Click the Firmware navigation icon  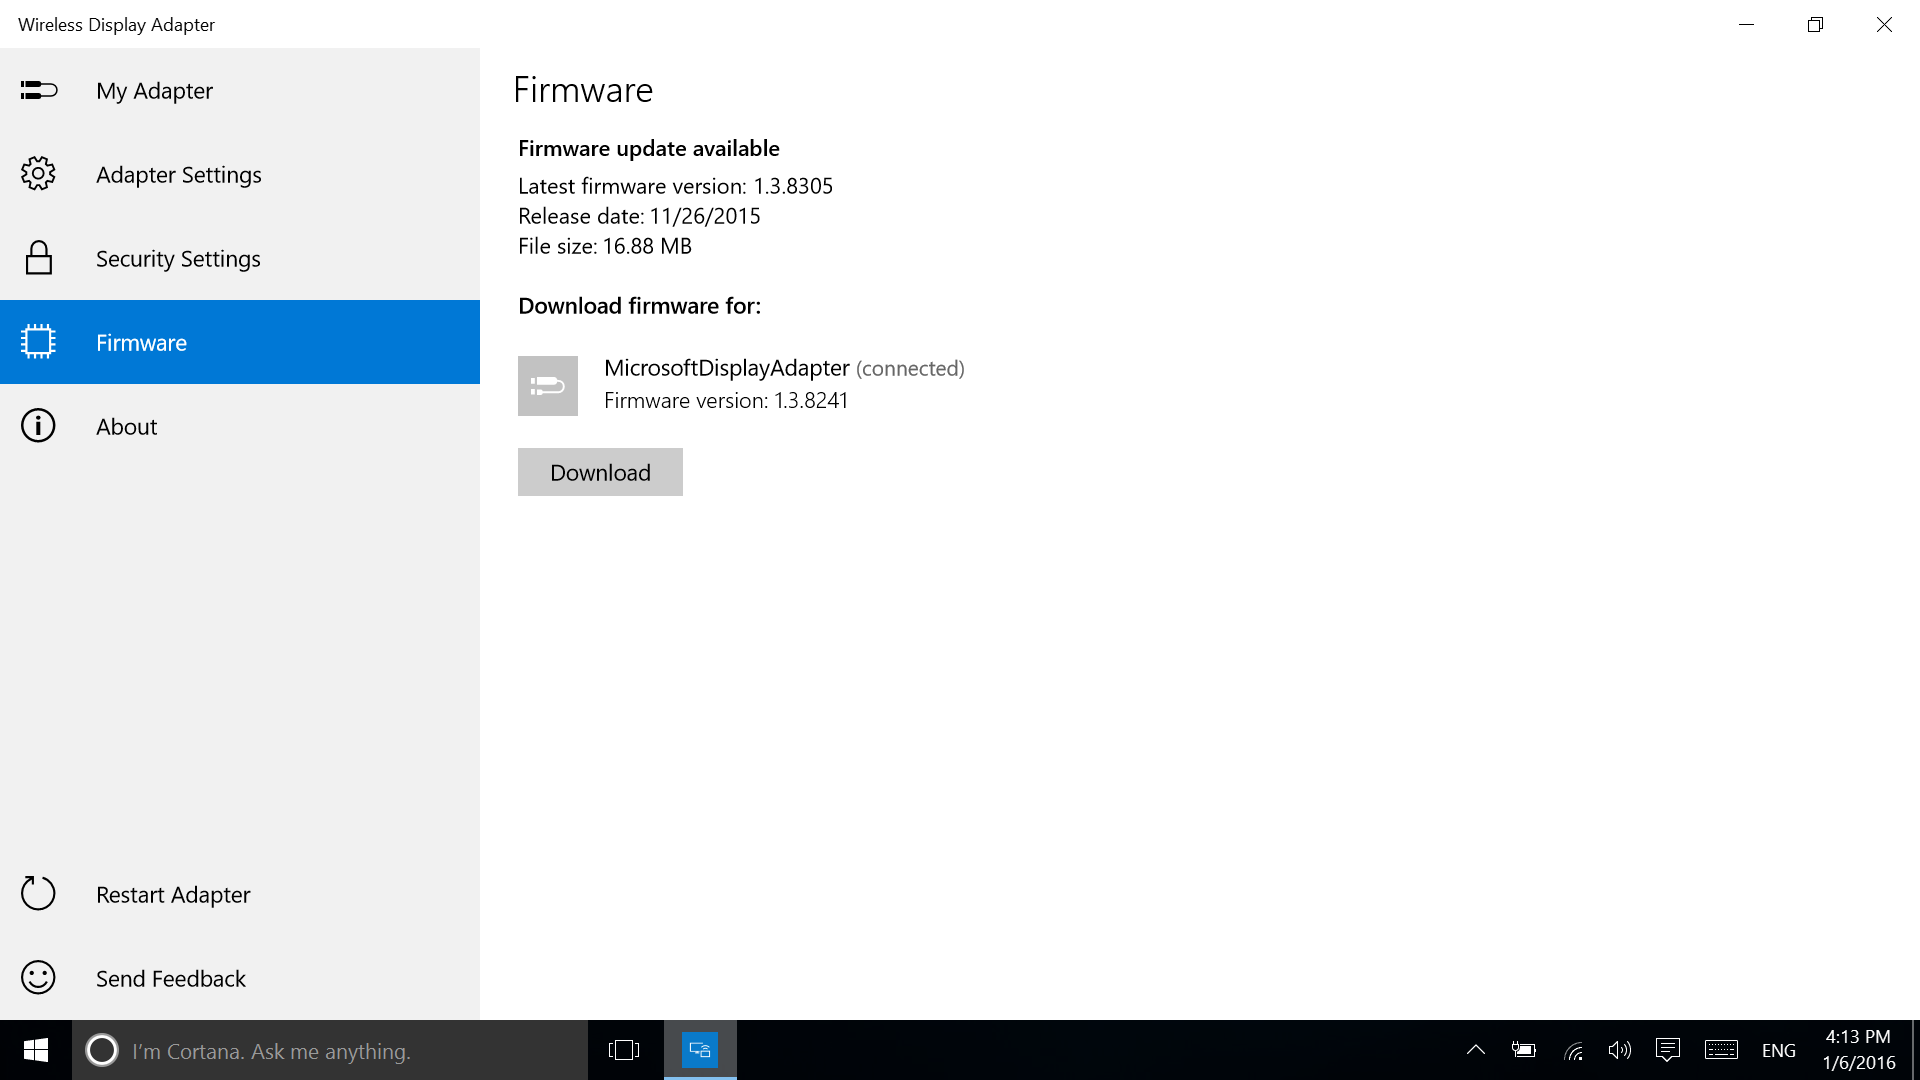37,342
